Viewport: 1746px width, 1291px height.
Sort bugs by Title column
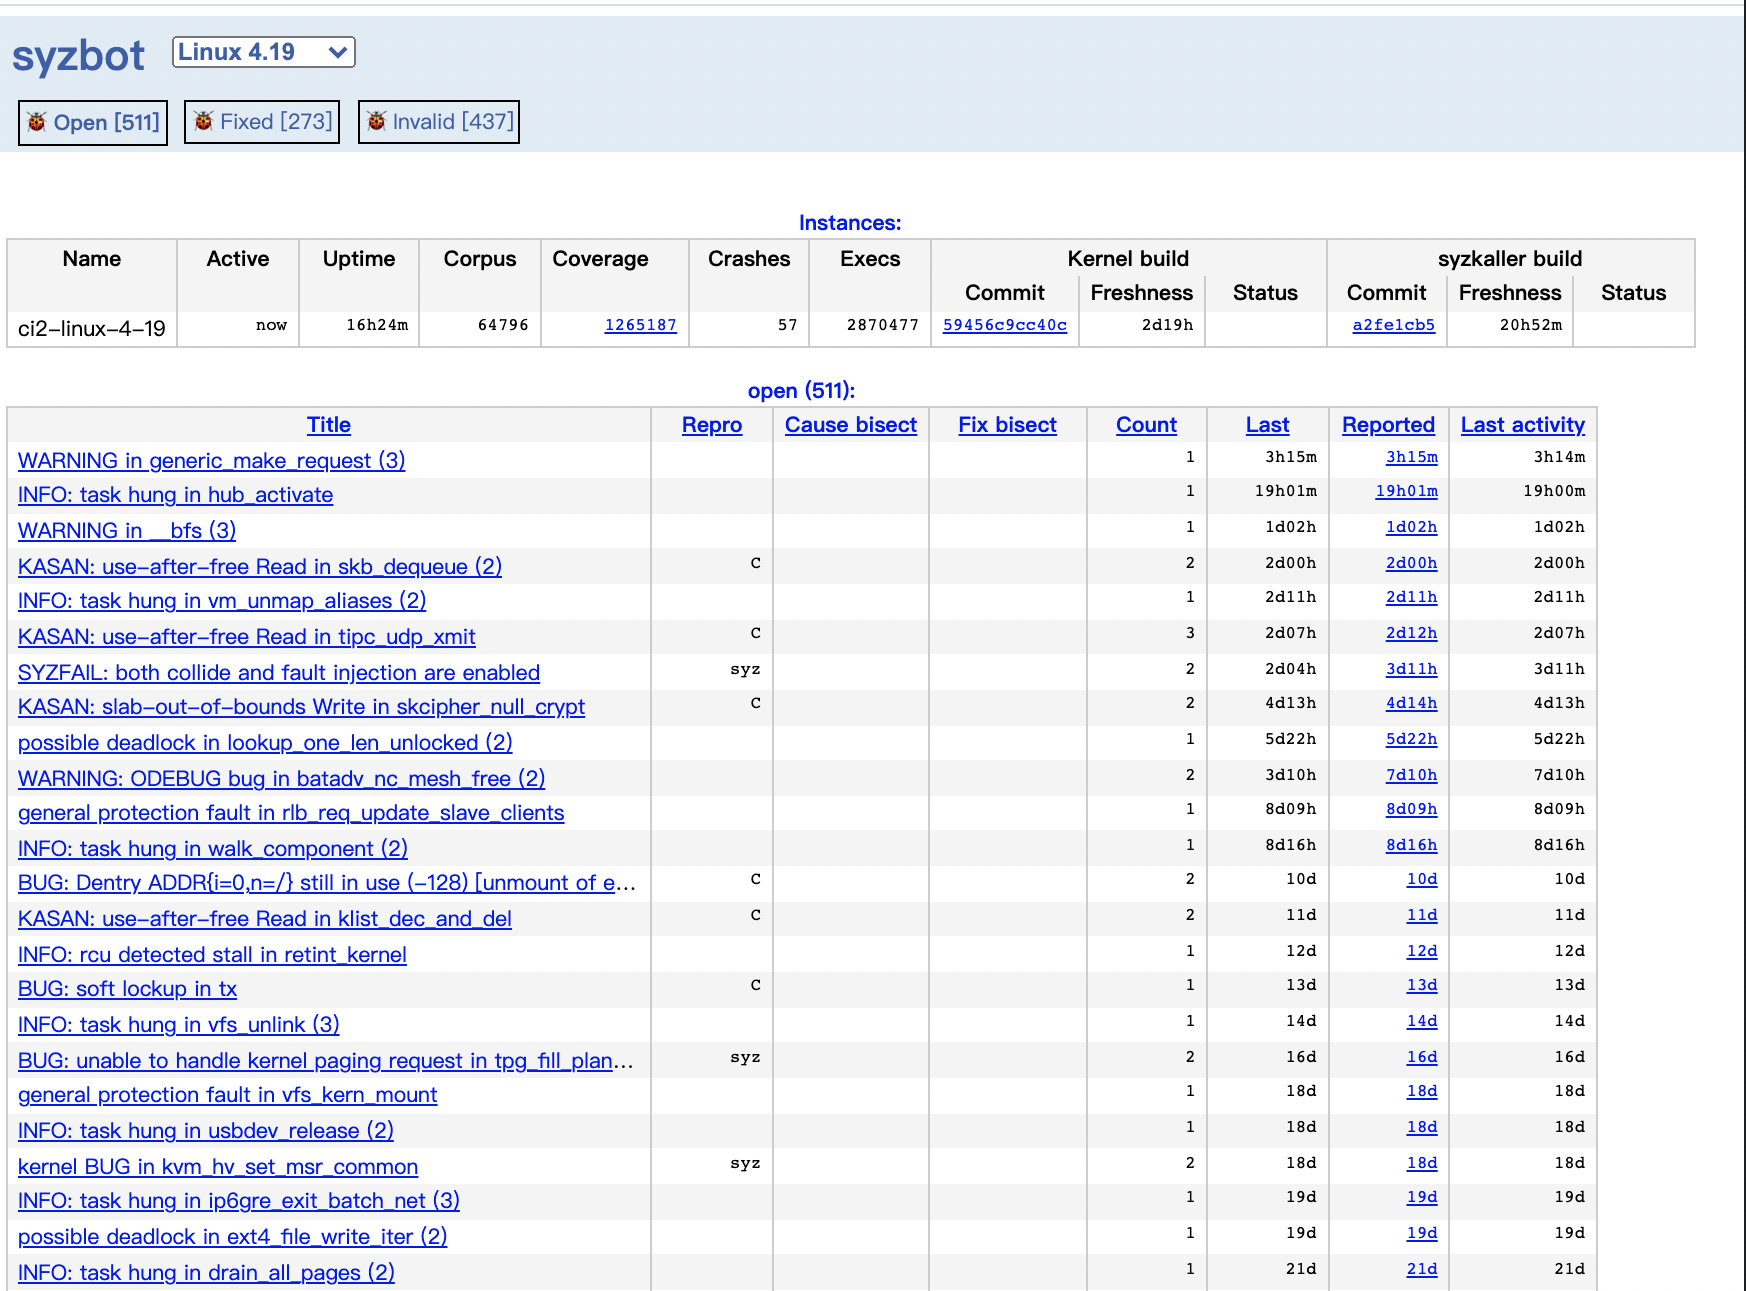point(328,424)
